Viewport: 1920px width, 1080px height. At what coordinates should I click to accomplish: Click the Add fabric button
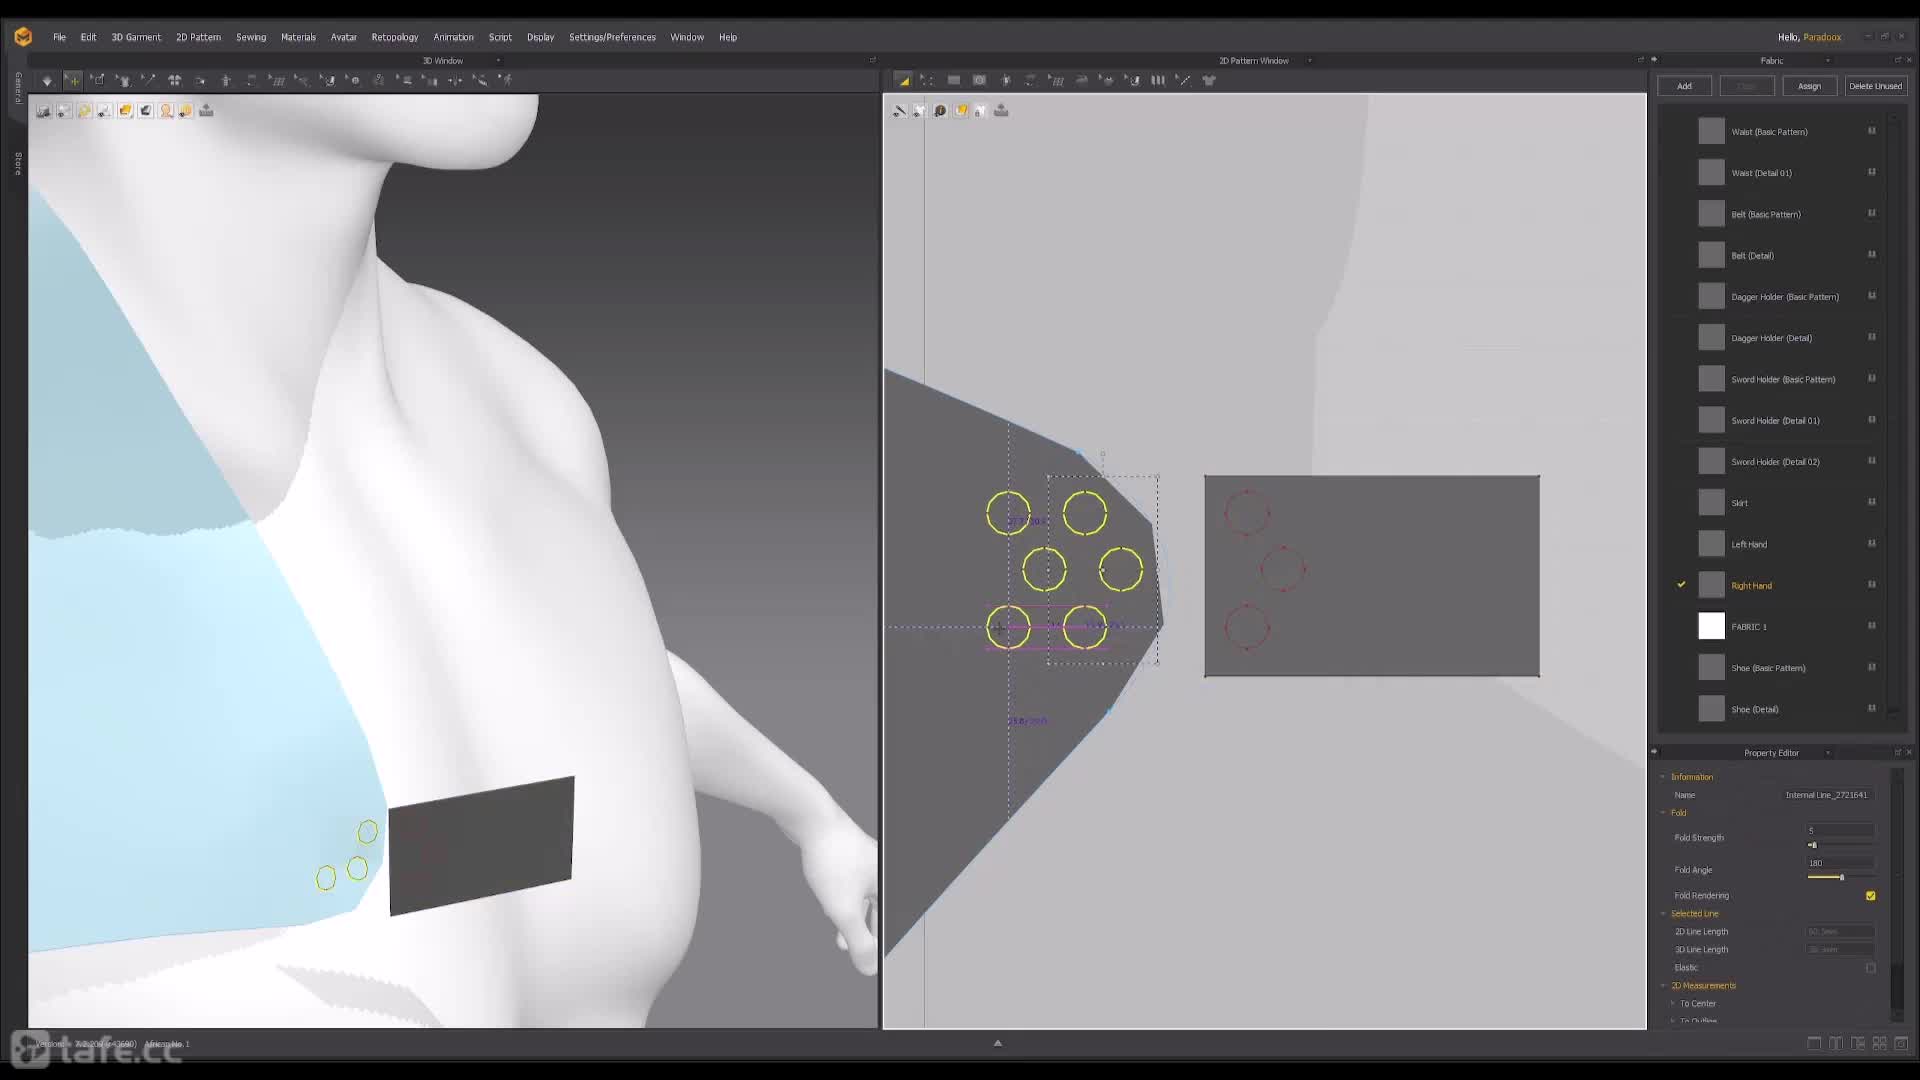click(1684, 86)
